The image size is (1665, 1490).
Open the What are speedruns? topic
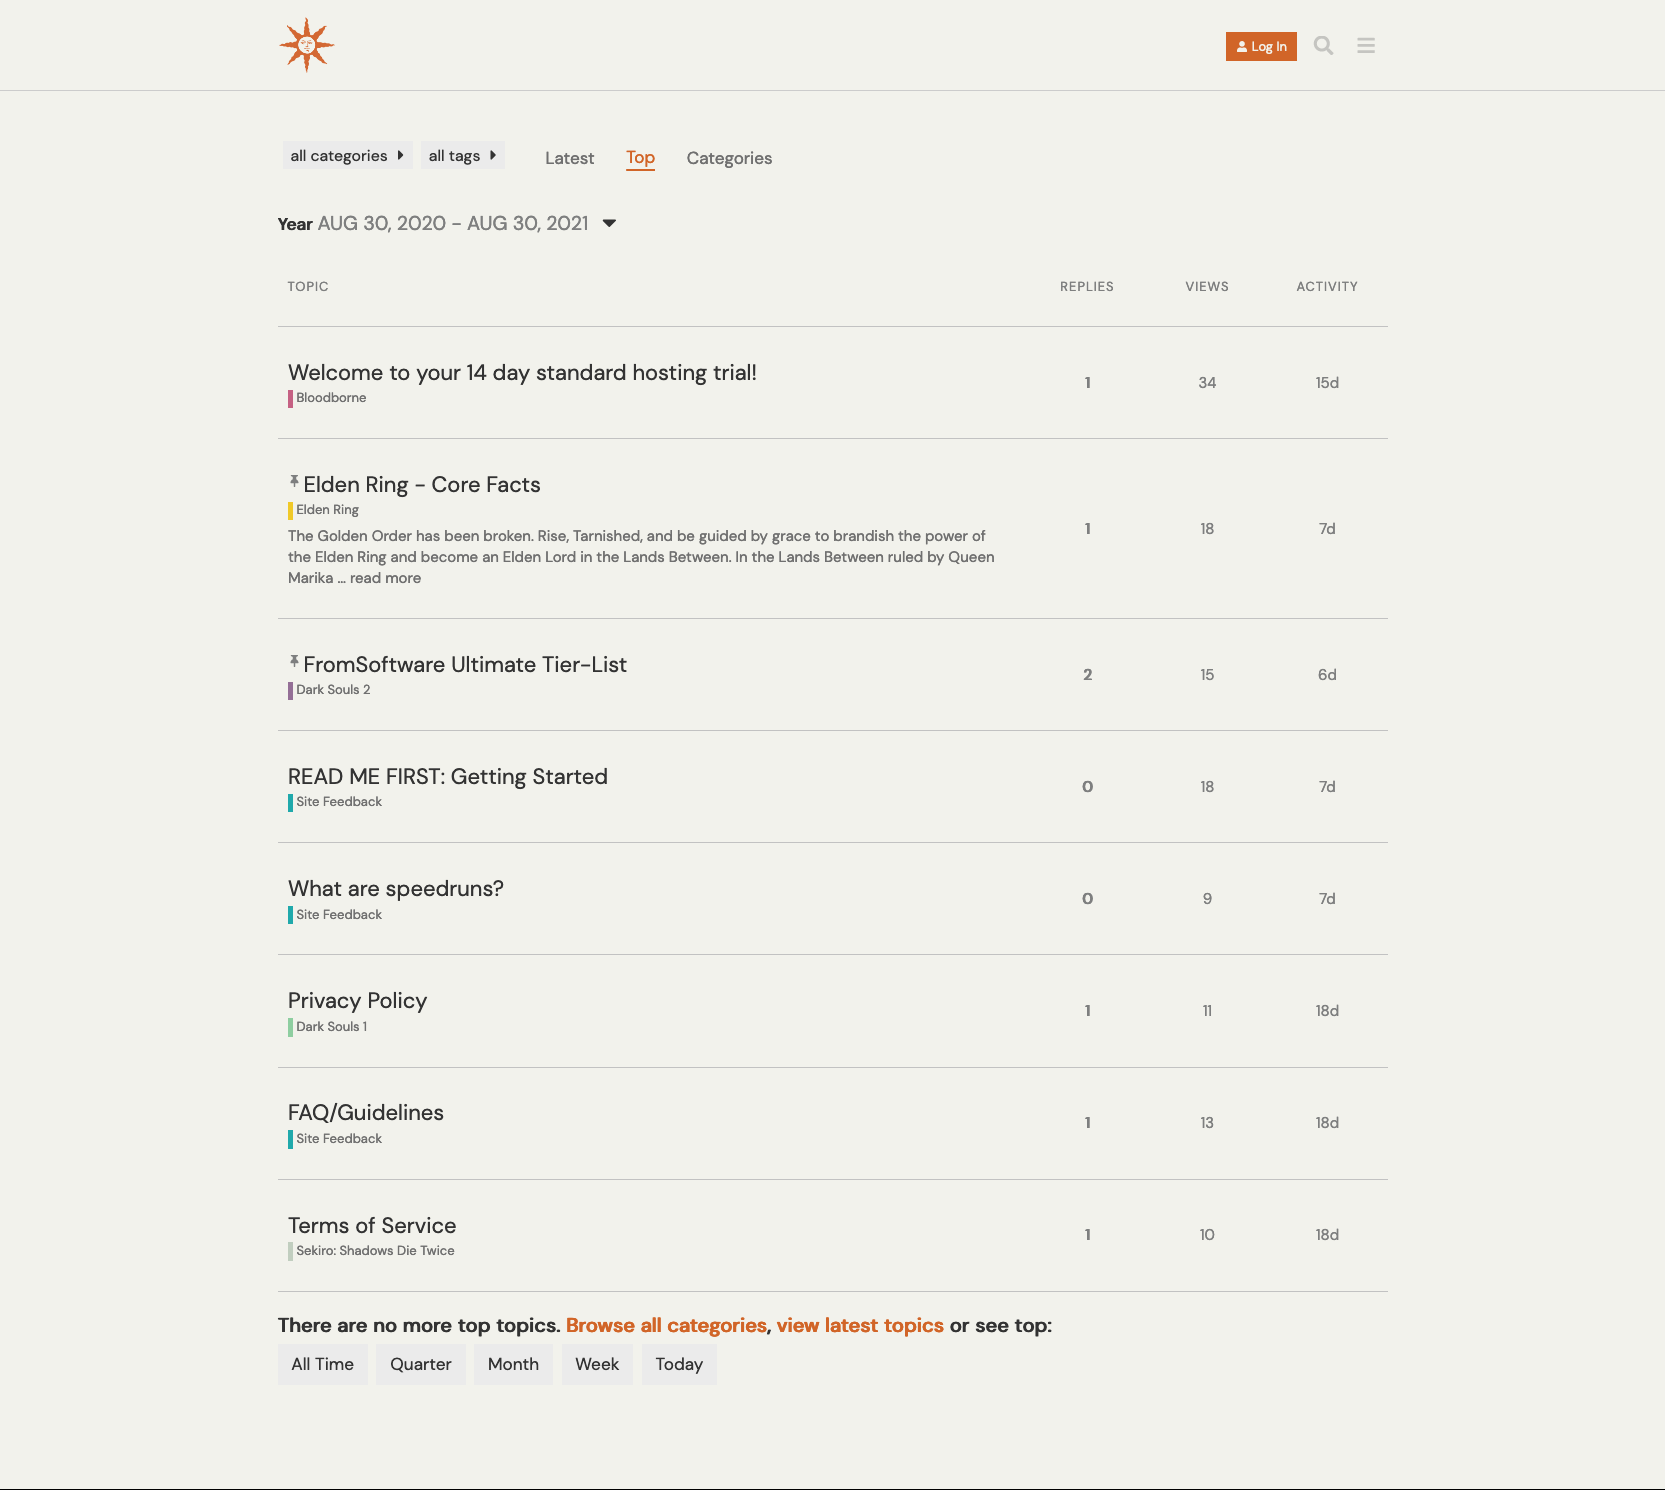coord(395,889)
